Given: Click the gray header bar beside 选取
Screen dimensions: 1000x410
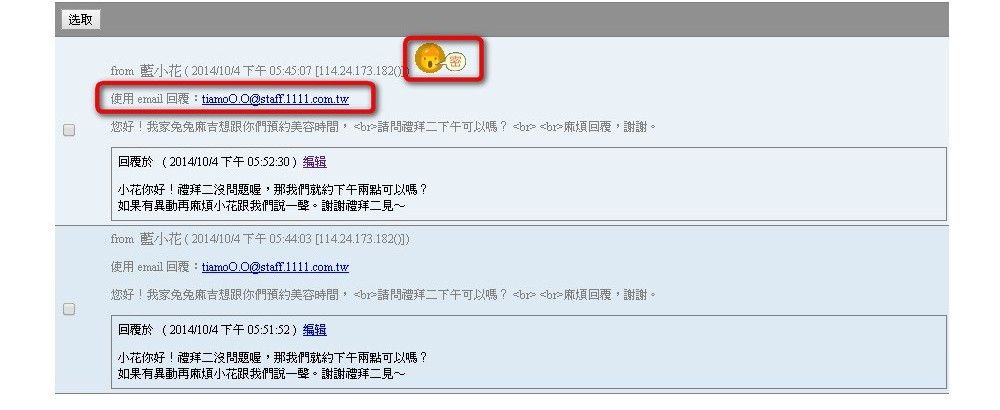Looking at the screenshot, I should (x=523, y=20).
